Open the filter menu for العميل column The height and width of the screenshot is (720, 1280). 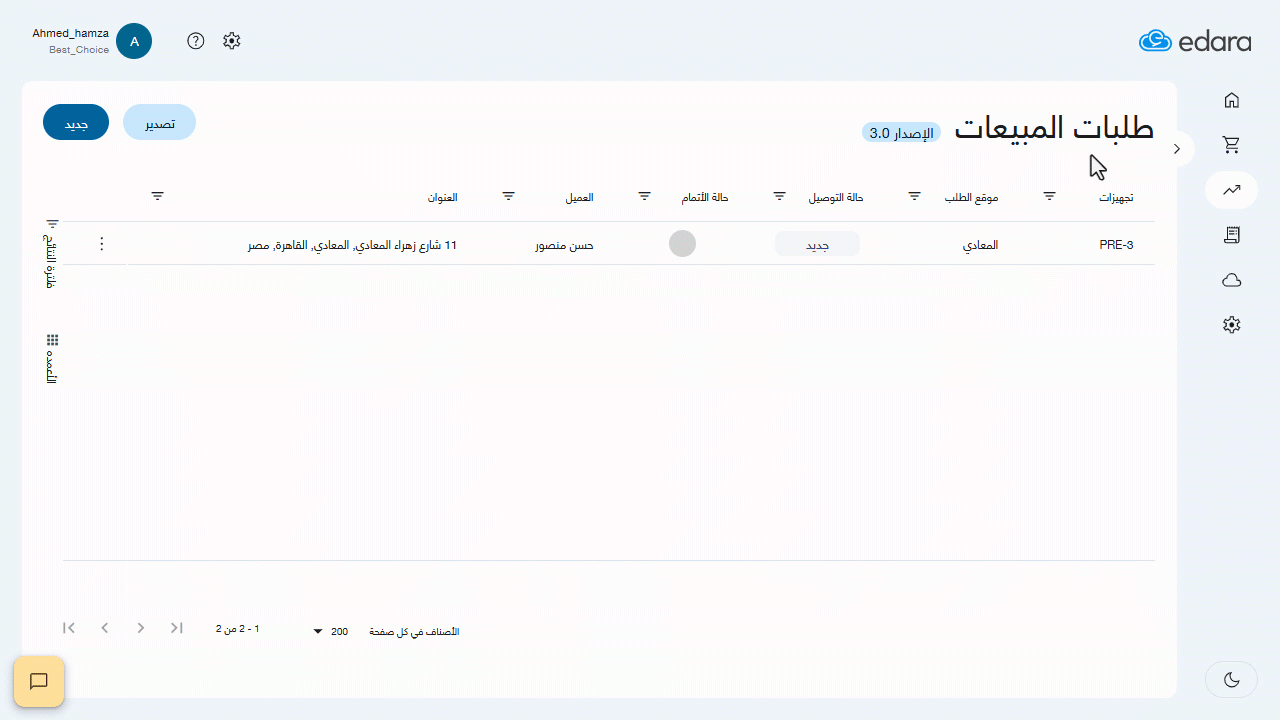(x=509, y=196)
